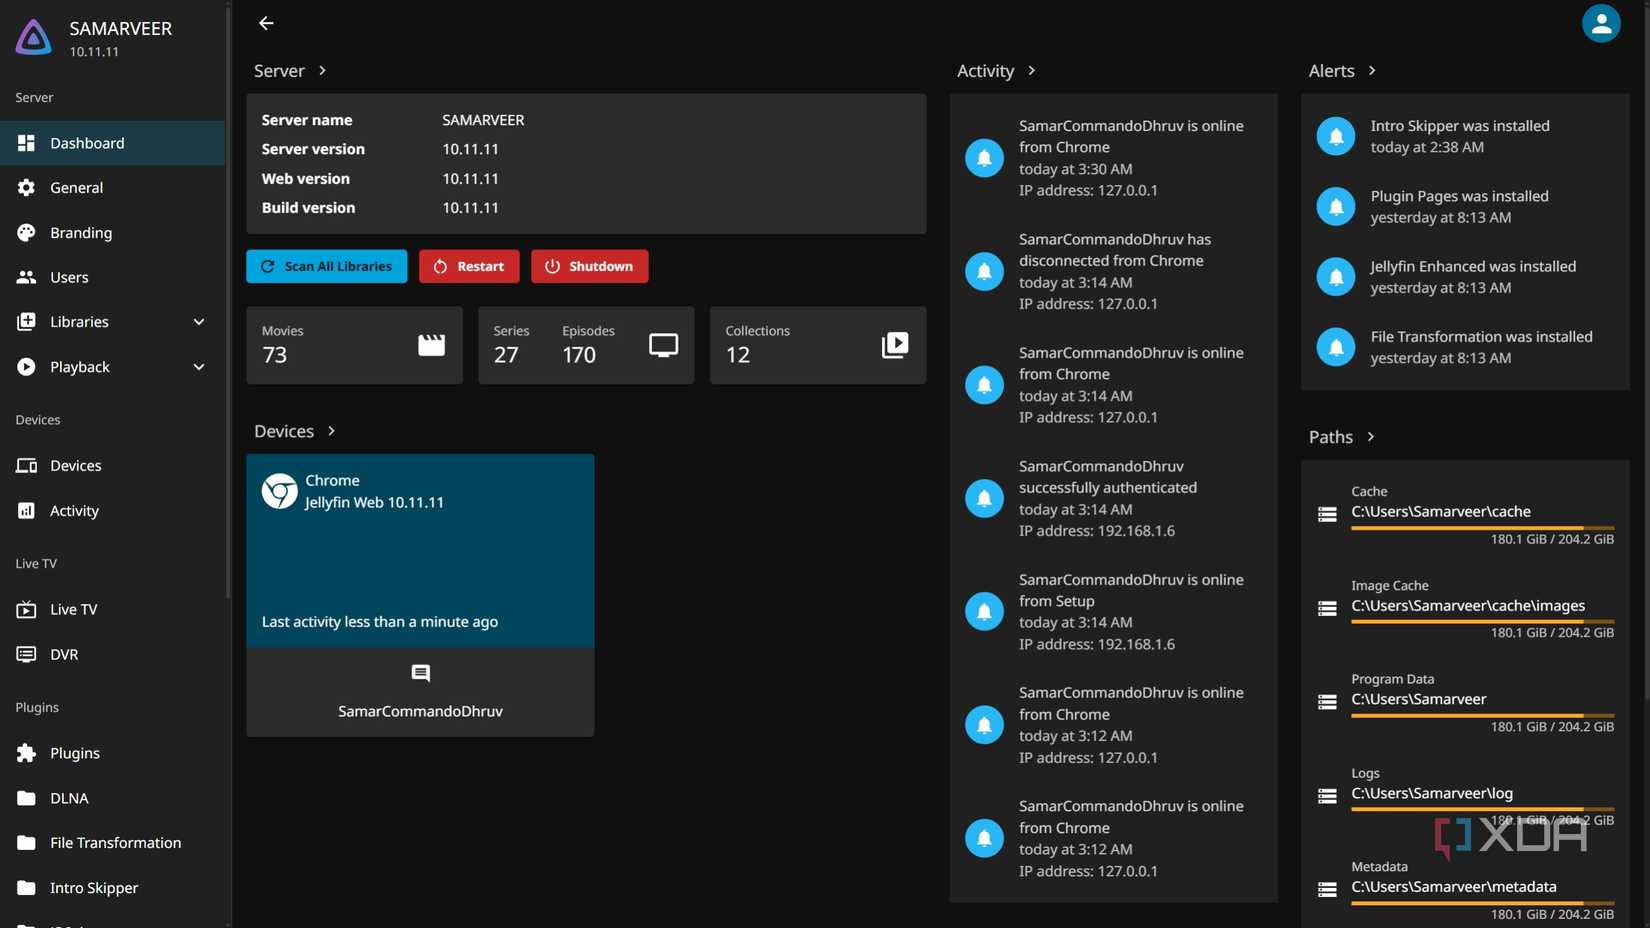Open Dashboard in the sidebar
This screenshot has height=928, width=1650.
click(x=113, y=143)
